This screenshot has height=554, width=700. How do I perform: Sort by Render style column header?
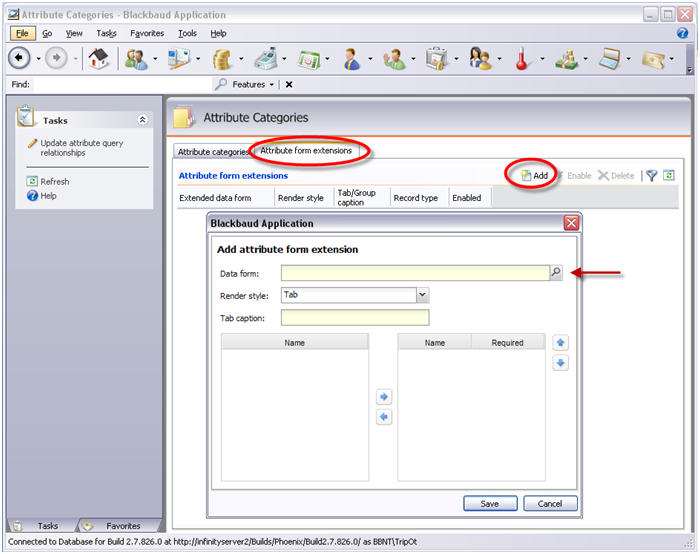[304, 197]
